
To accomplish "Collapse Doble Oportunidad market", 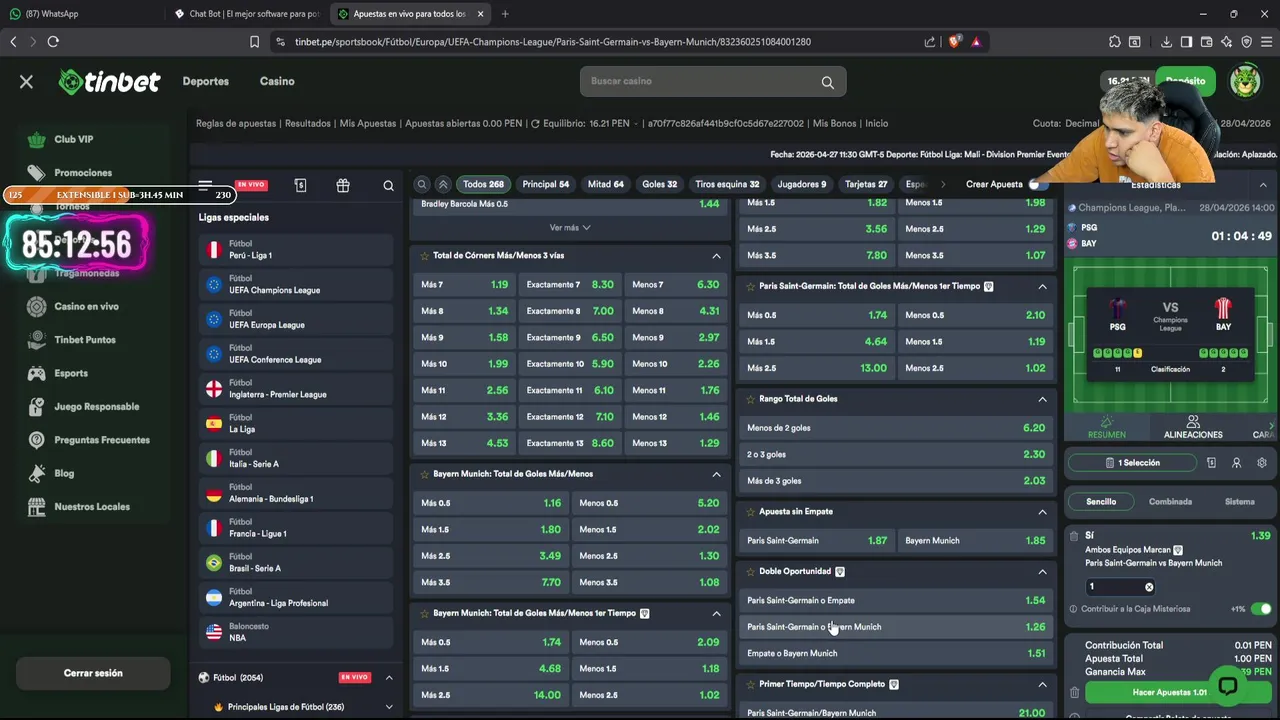I will [1042, 572].
